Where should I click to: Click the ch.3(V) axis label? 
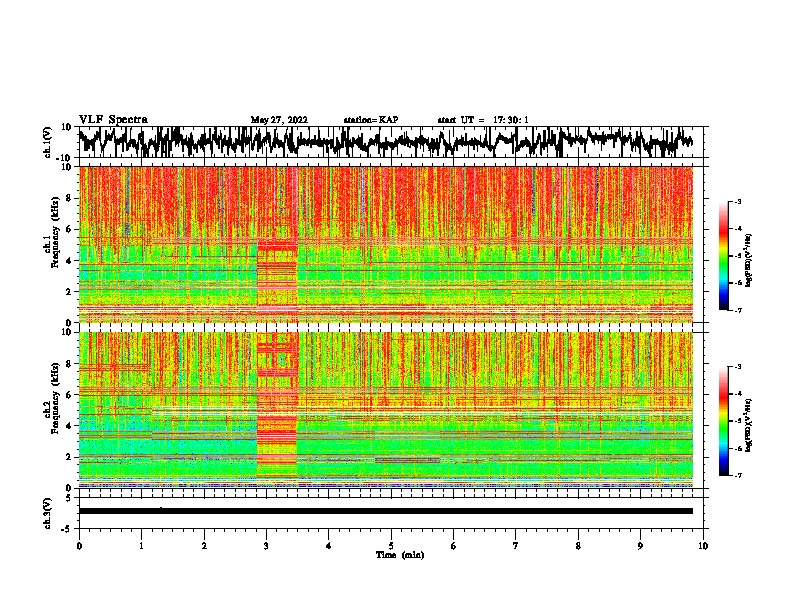(48, 513)
